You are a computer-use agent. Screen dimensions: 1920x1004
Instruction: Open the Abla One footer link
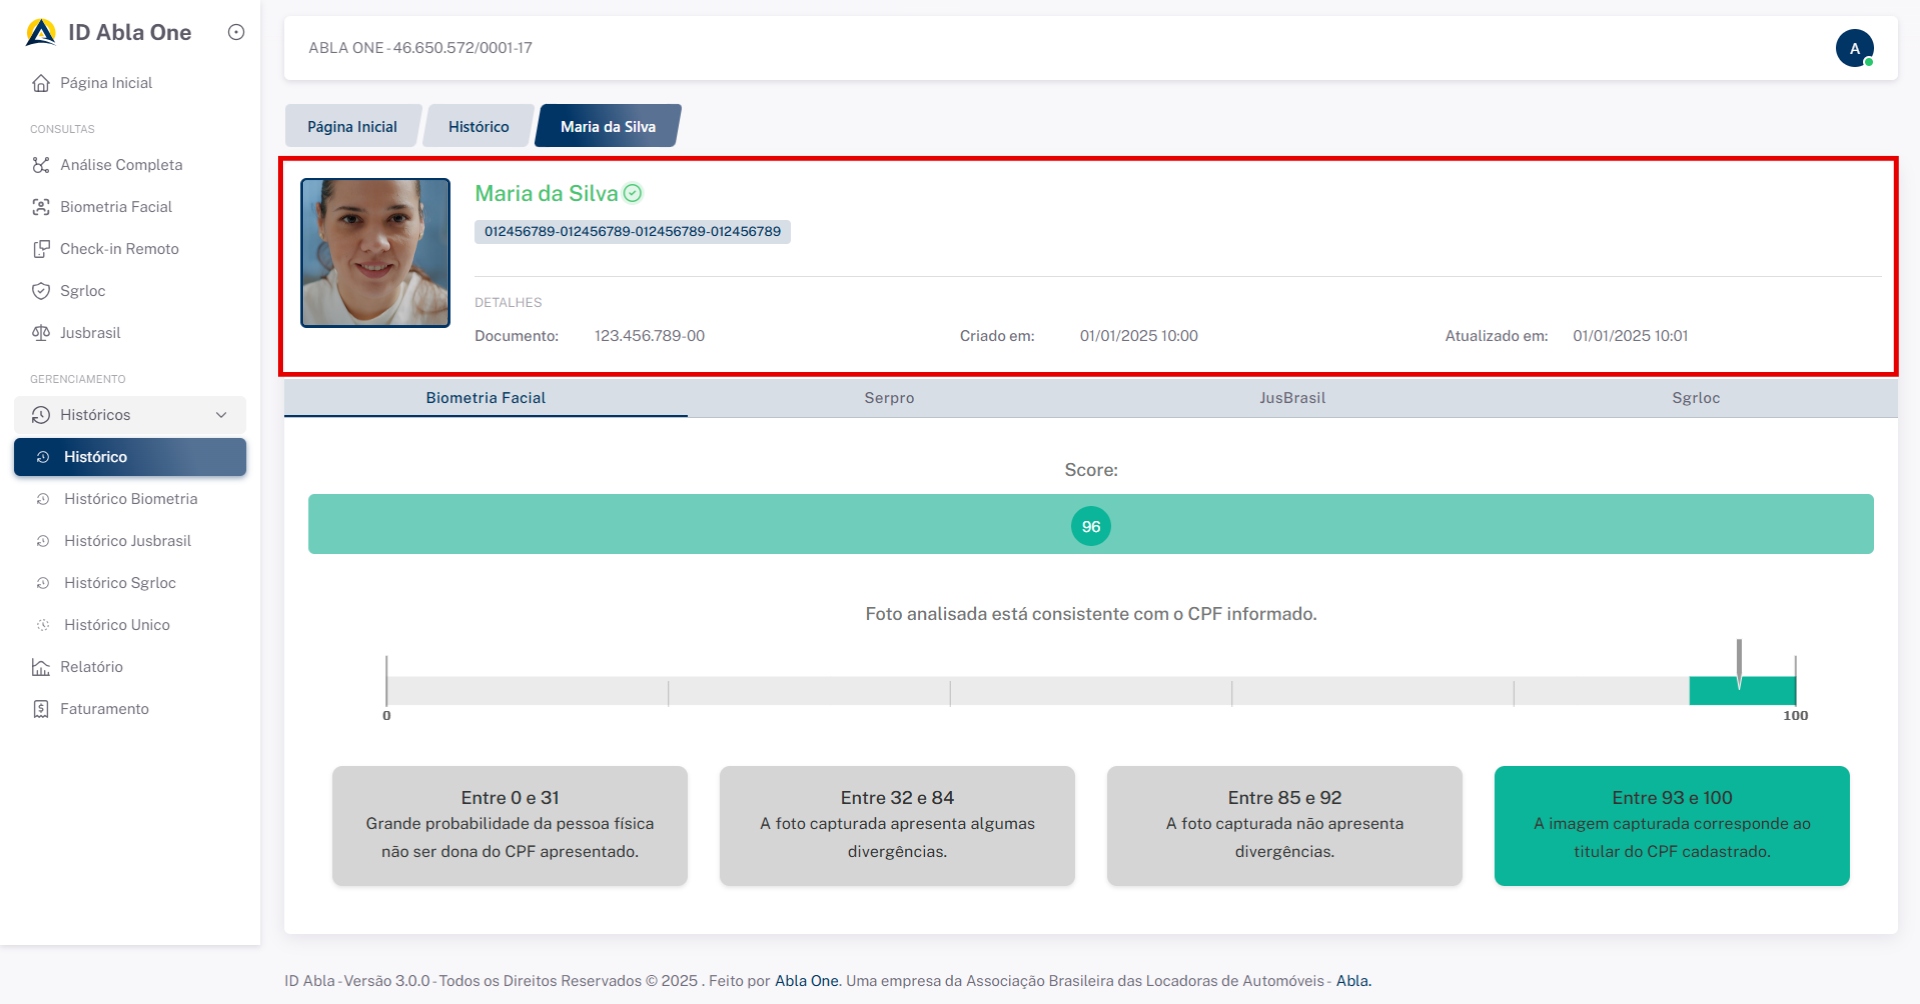click(807, 981)
